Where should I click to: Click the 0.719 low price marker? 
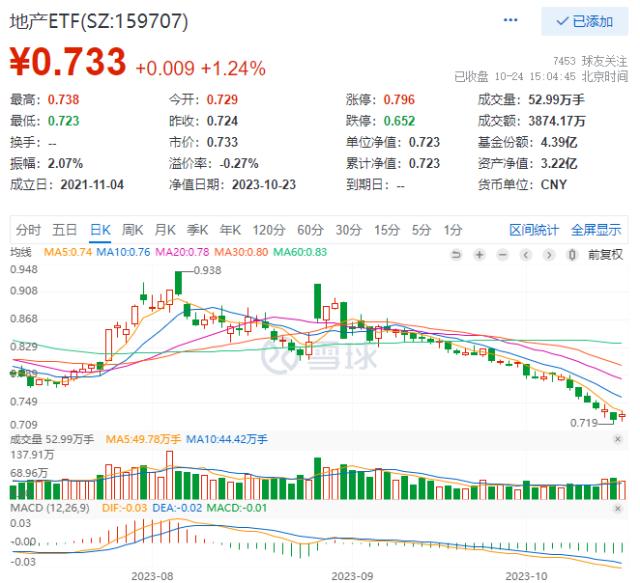tap(584, 423)
